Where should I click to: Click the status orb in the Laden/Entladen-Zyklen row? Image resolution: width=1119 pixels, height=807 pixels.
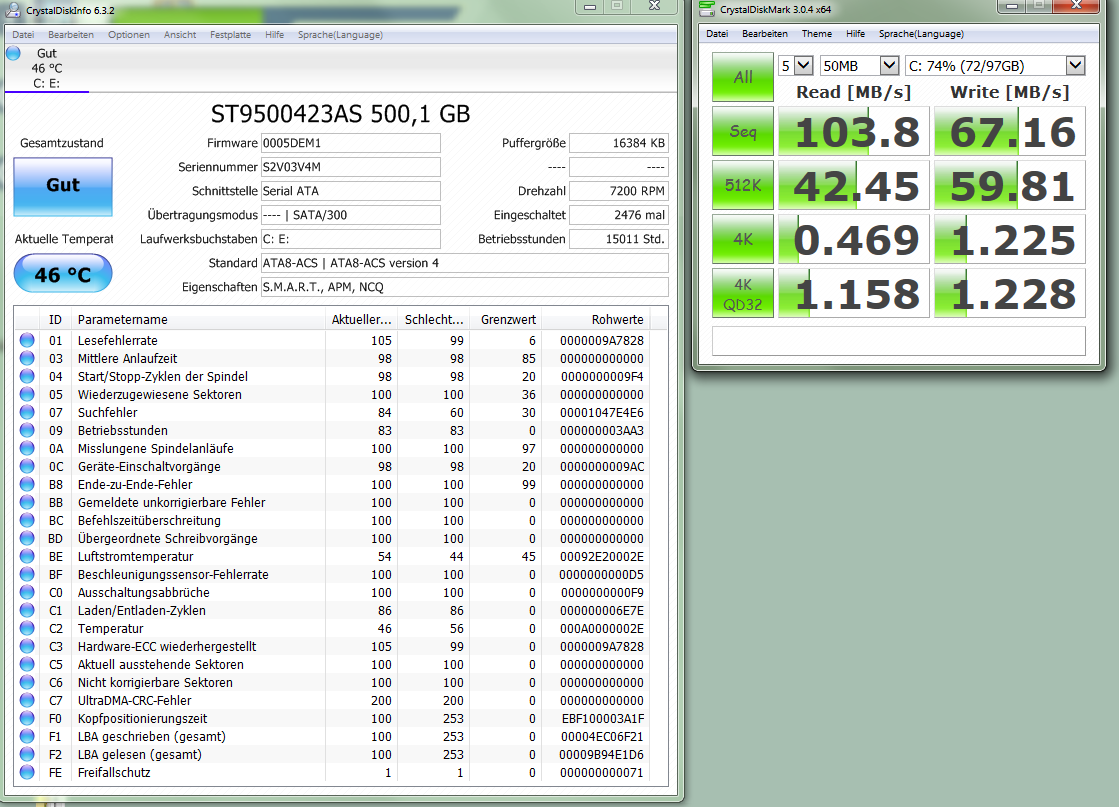point(27,610)
